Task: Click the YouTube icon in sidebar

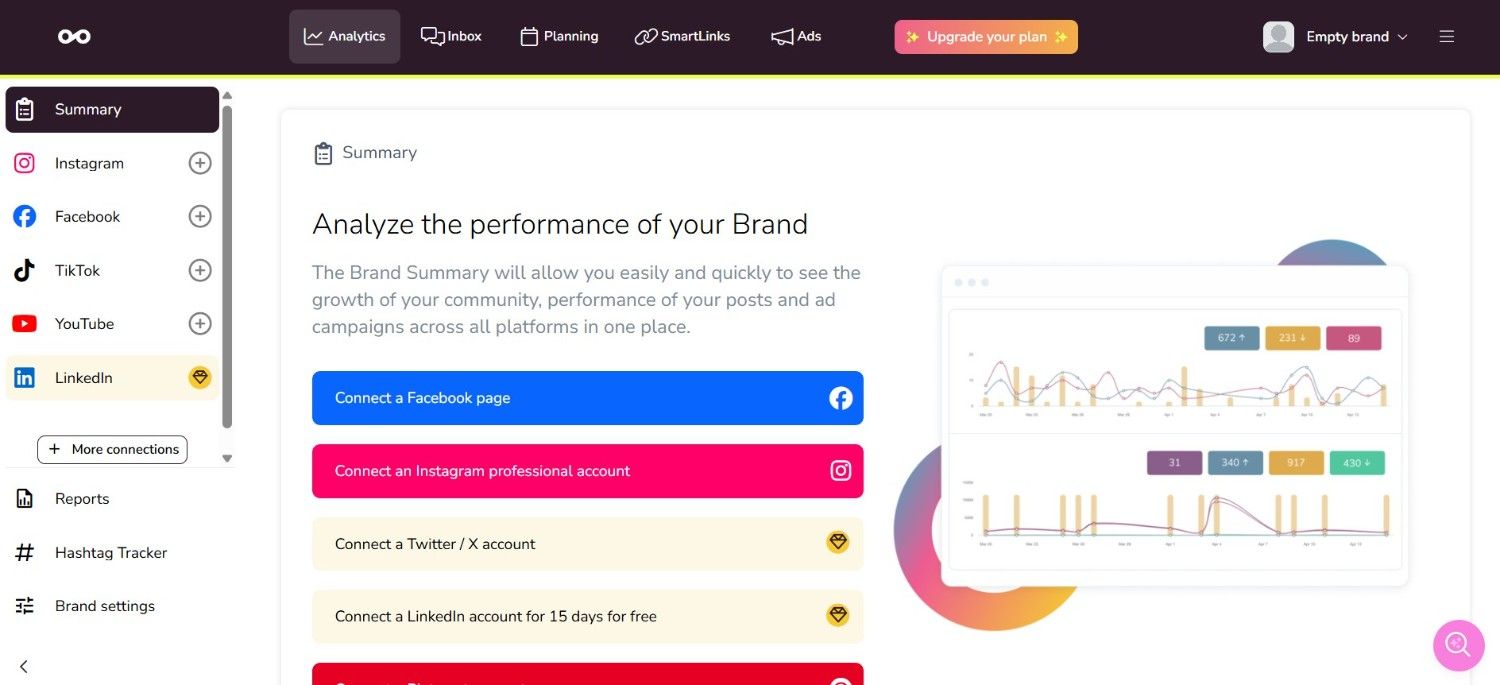Action: (24, 323)
